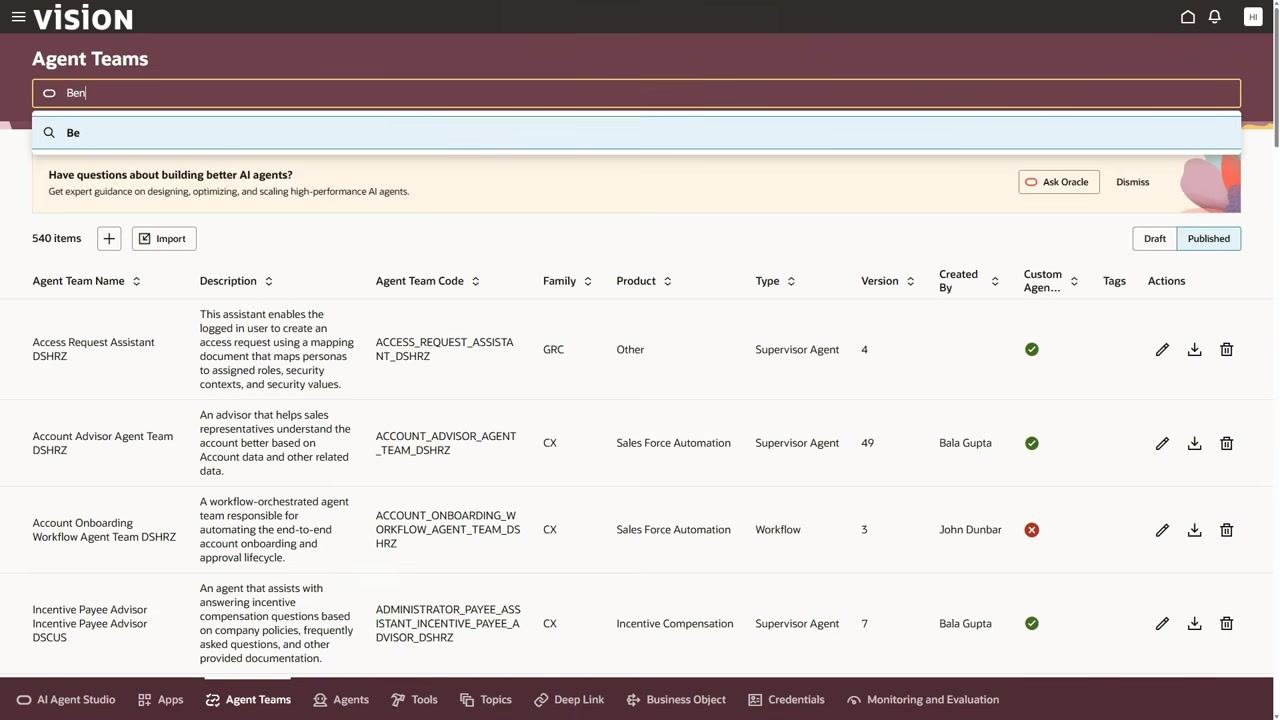This screenshot has height=720, width=1280.
Task: Open the Credentials tab
Action: (786, 700)
